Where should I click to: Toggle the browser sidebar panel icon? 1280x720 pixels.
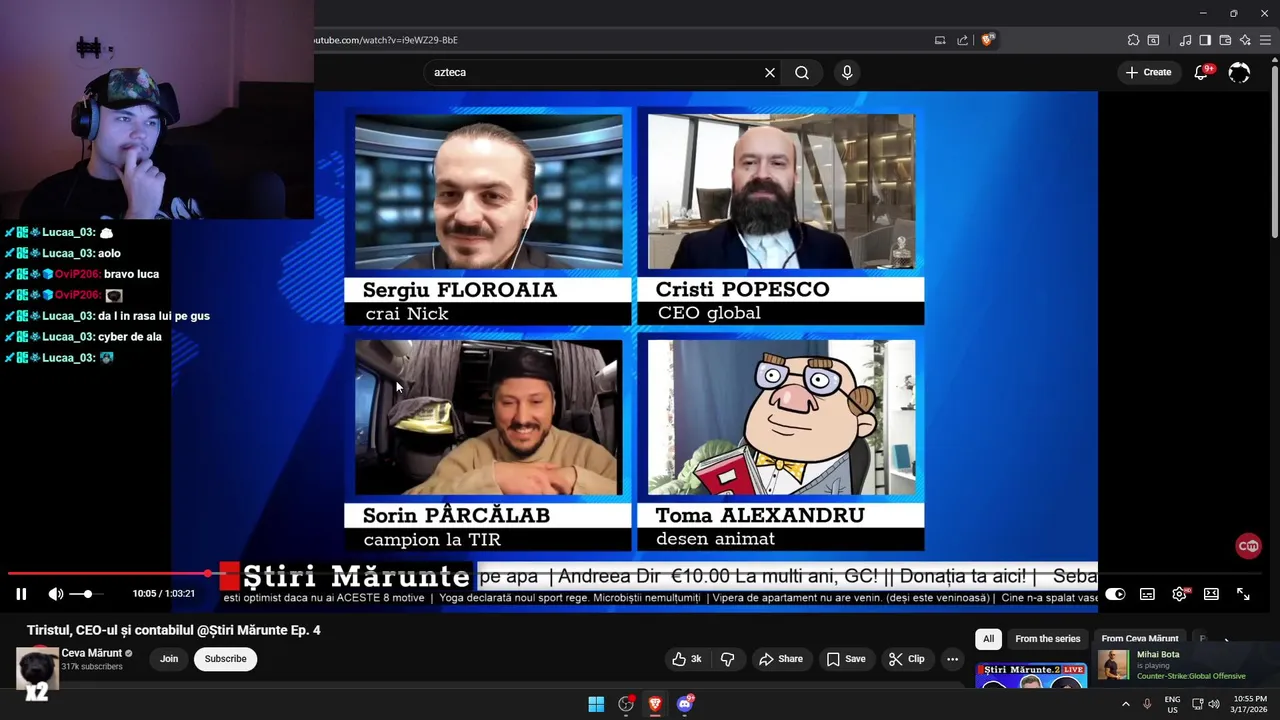click(1205, 40)
